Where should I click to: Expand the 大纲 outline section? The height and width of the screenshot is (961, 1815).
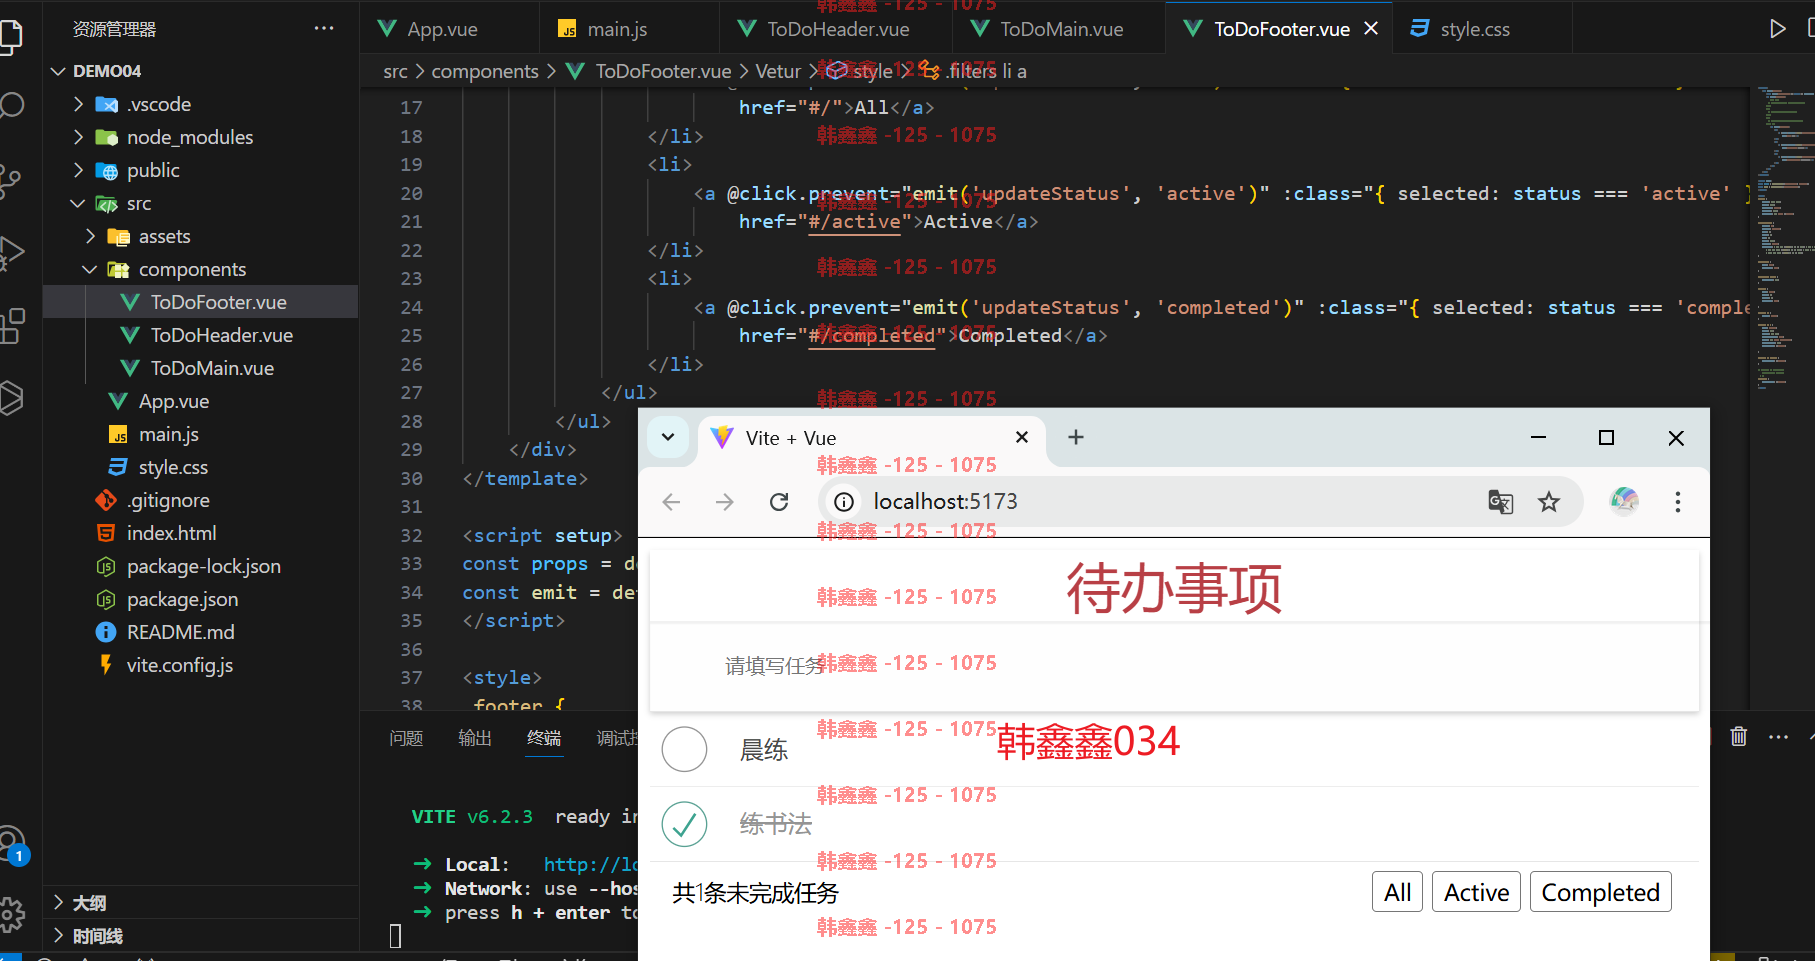(x=200, y=903)
